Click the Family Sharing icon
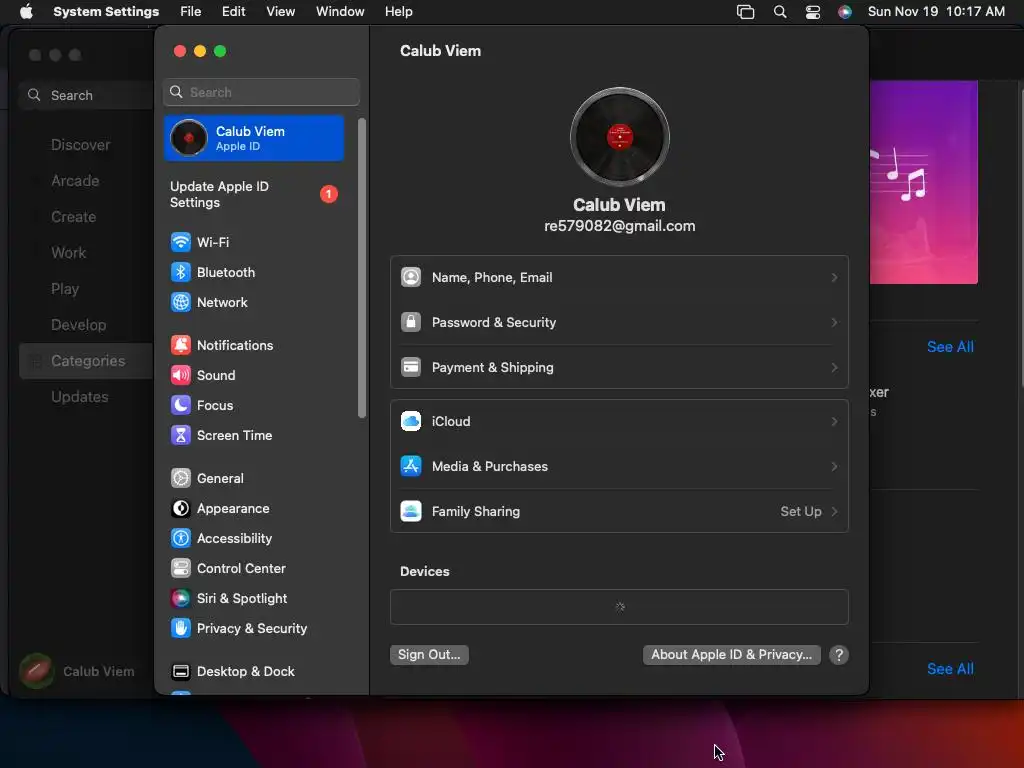1024x768 pixels. [411, 512]
